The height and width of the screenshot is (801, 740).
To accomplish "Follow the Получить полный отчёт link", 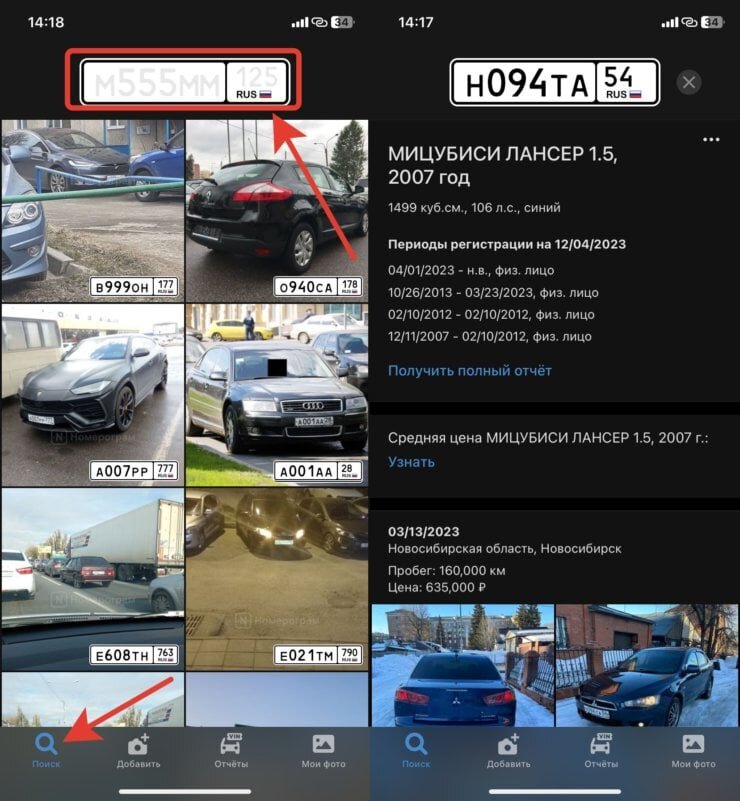I will (x=470, y=371).
